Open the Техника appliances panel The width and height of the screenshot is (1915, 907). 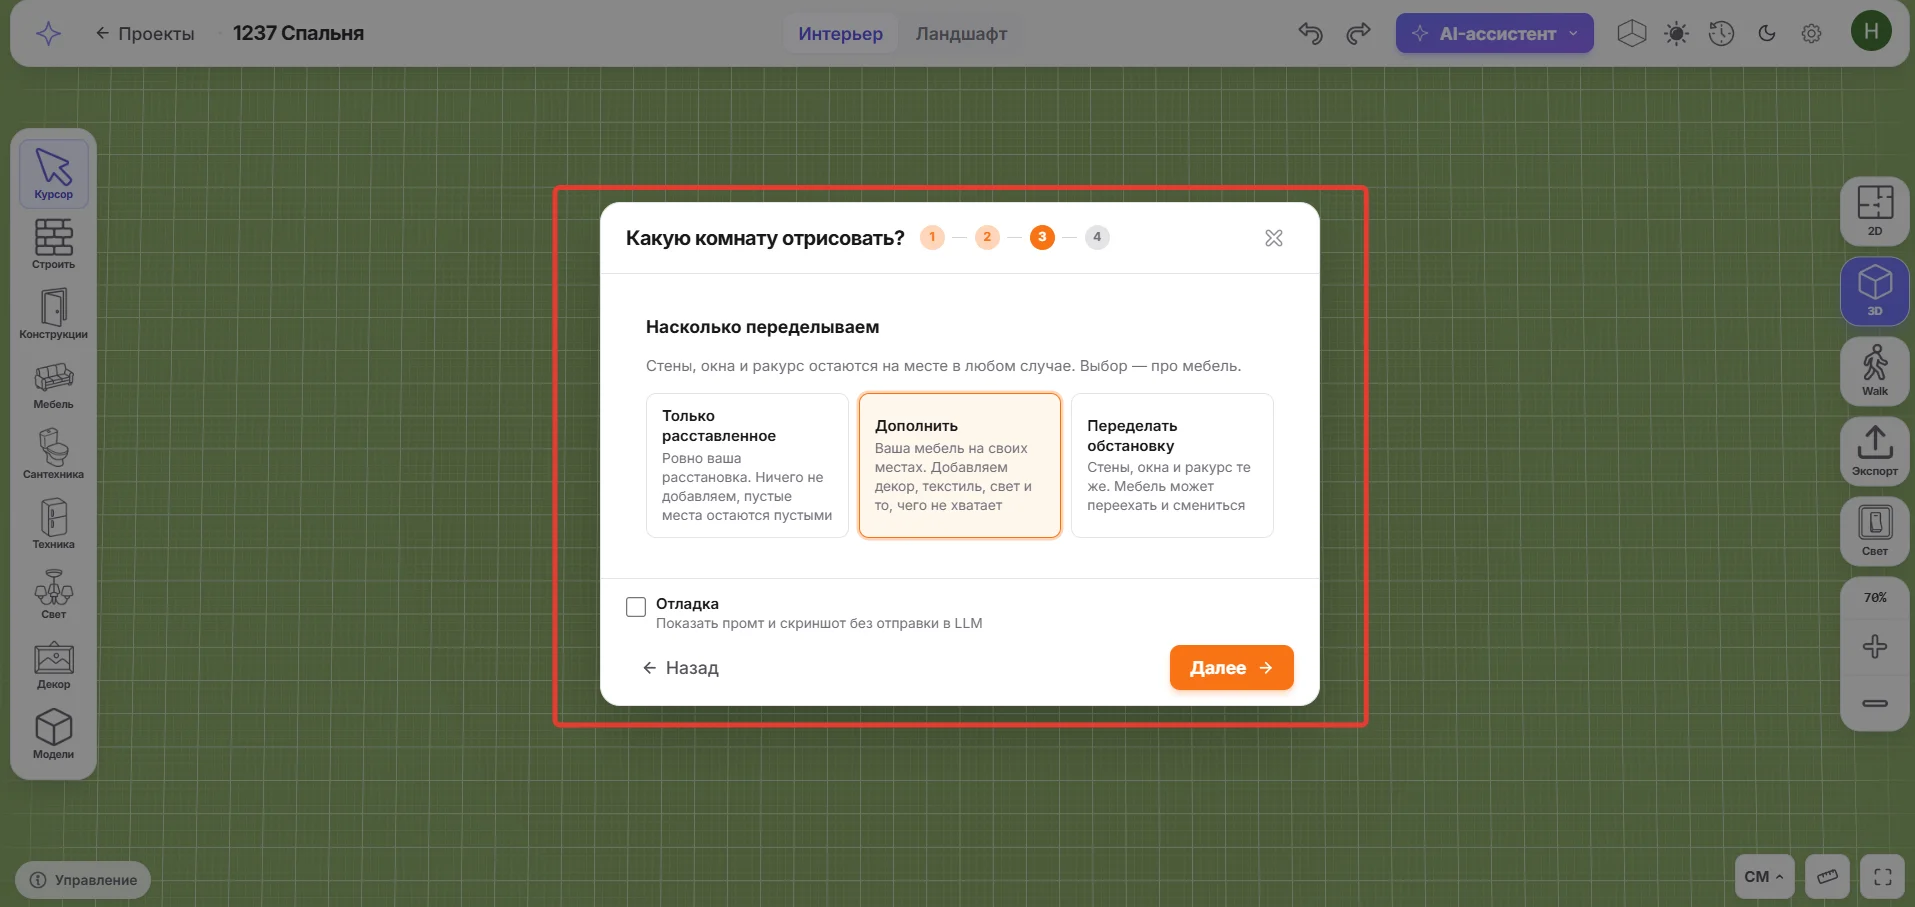[x=53, y=524]
